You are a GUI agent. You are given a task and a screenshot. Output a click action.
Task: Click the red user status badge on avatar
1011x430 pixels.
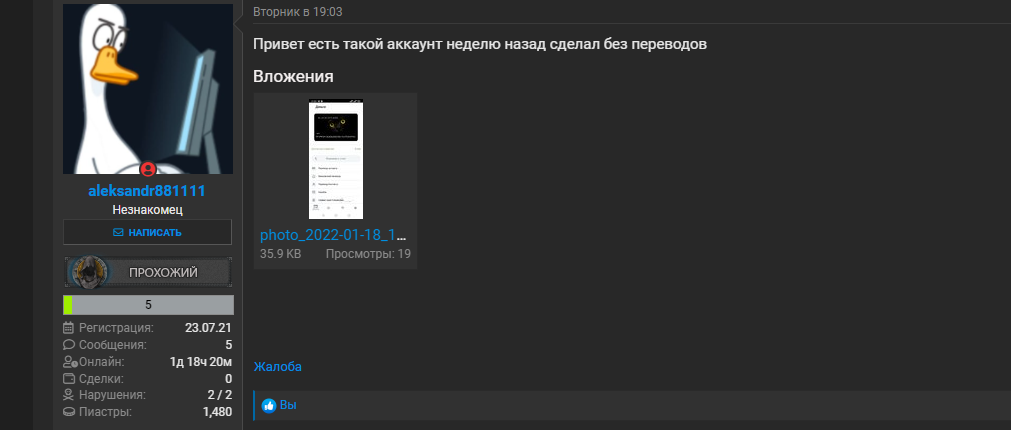(148, 170)
